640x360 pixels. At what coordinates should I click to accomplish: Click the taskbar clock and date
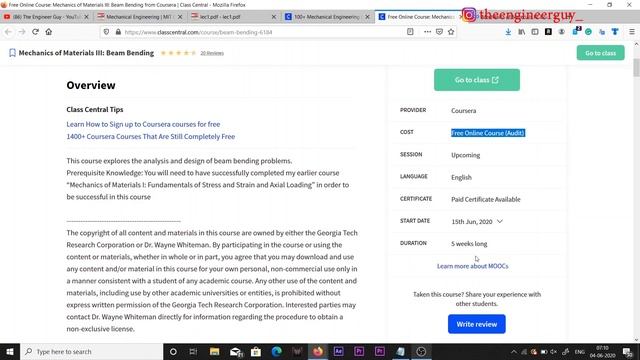(602, 352)
